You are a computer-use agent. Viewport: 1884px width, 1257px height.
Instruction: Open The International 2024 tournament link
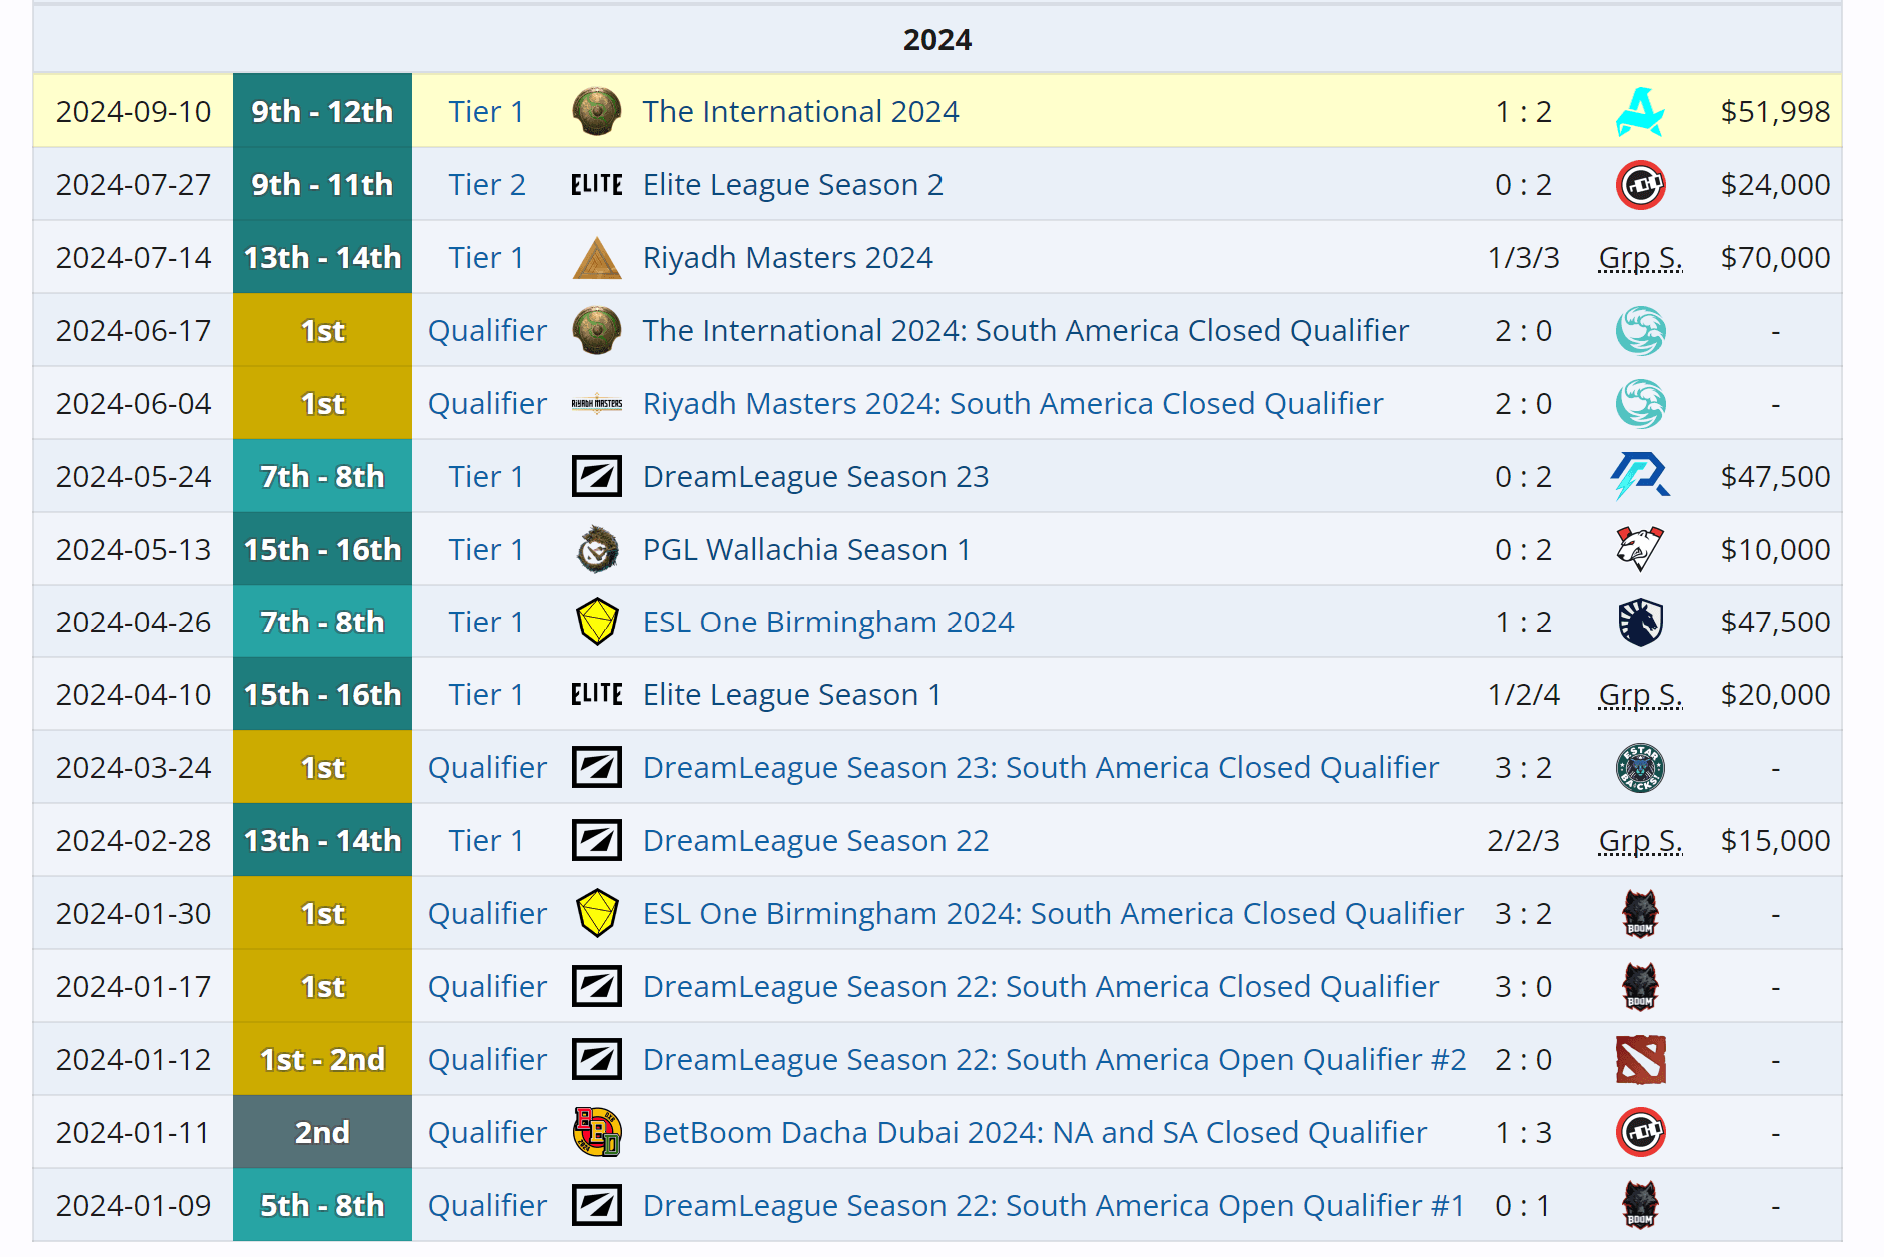[x=800, y=111]
